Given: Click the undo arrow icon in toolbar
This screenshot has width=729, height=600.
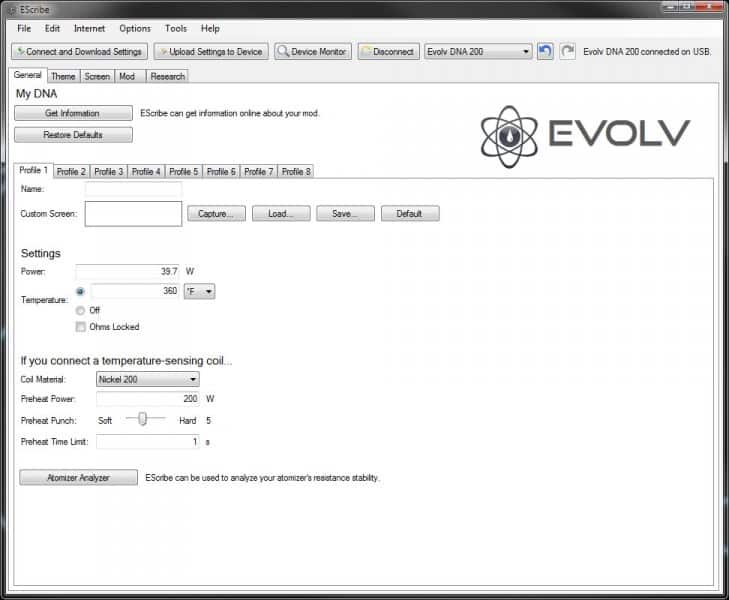Looking at the screenshot, I should point(545,51).
